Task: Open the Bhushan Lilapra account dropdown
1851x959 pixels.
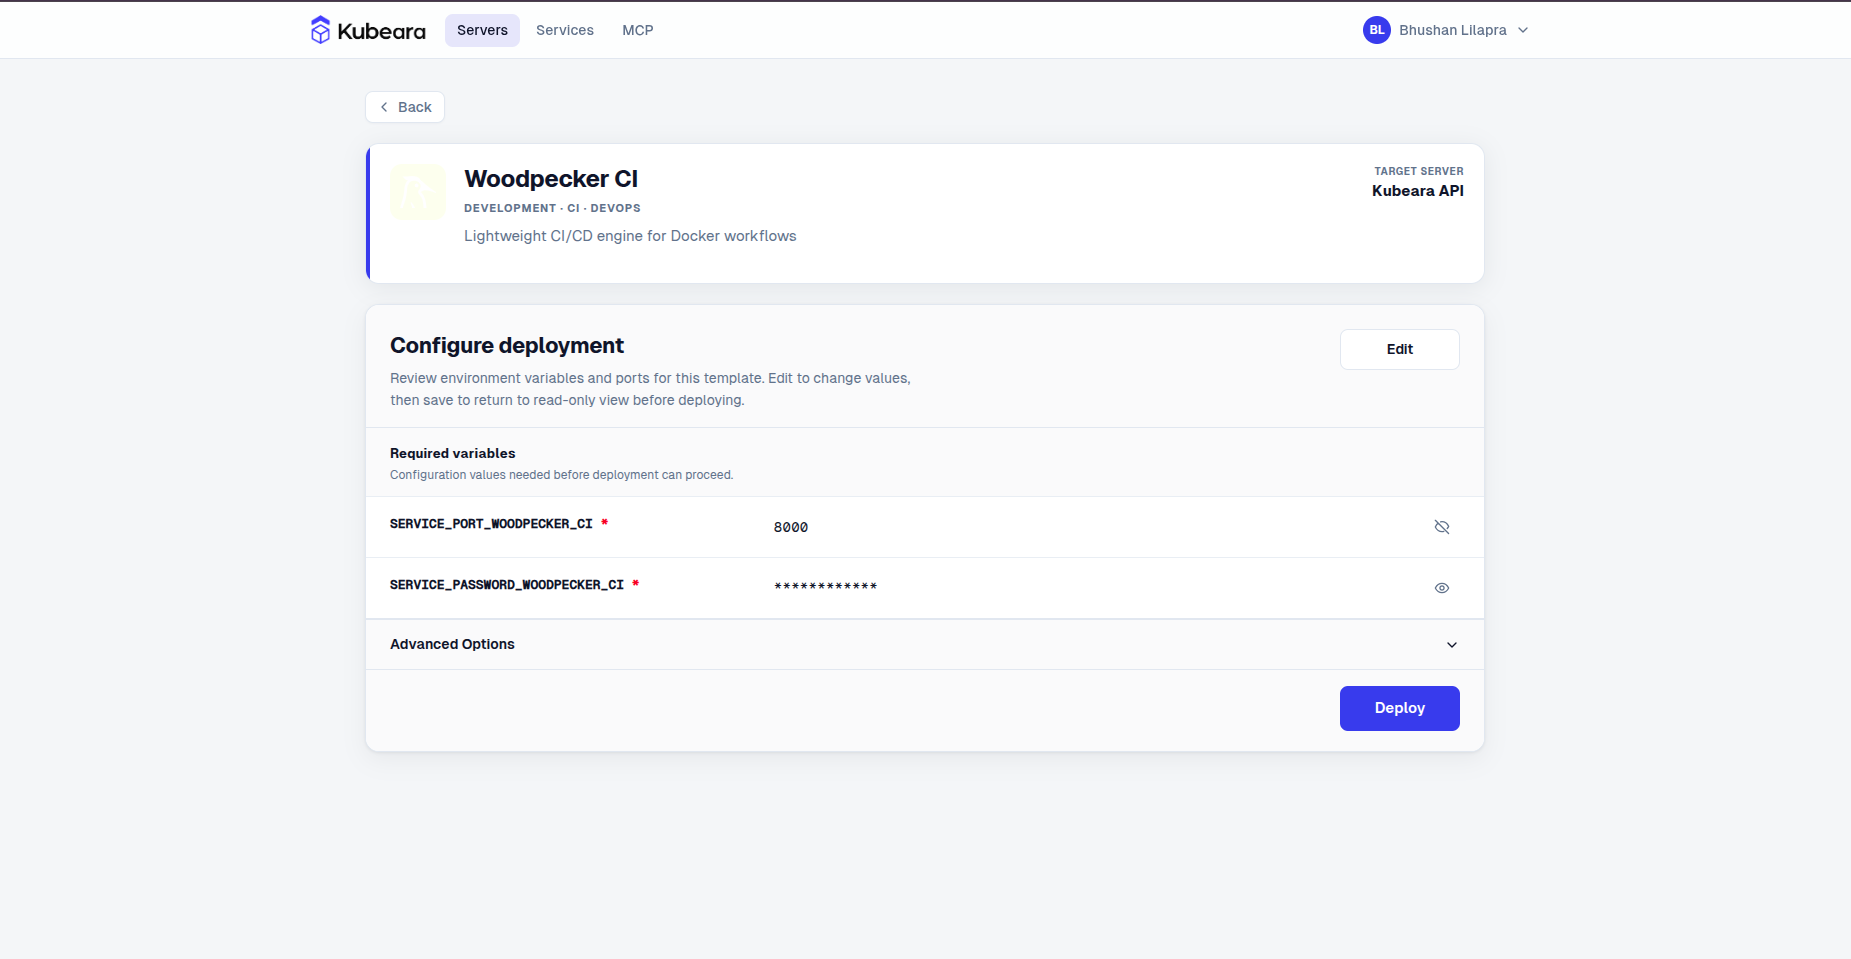Action: tap(1446, 30)
